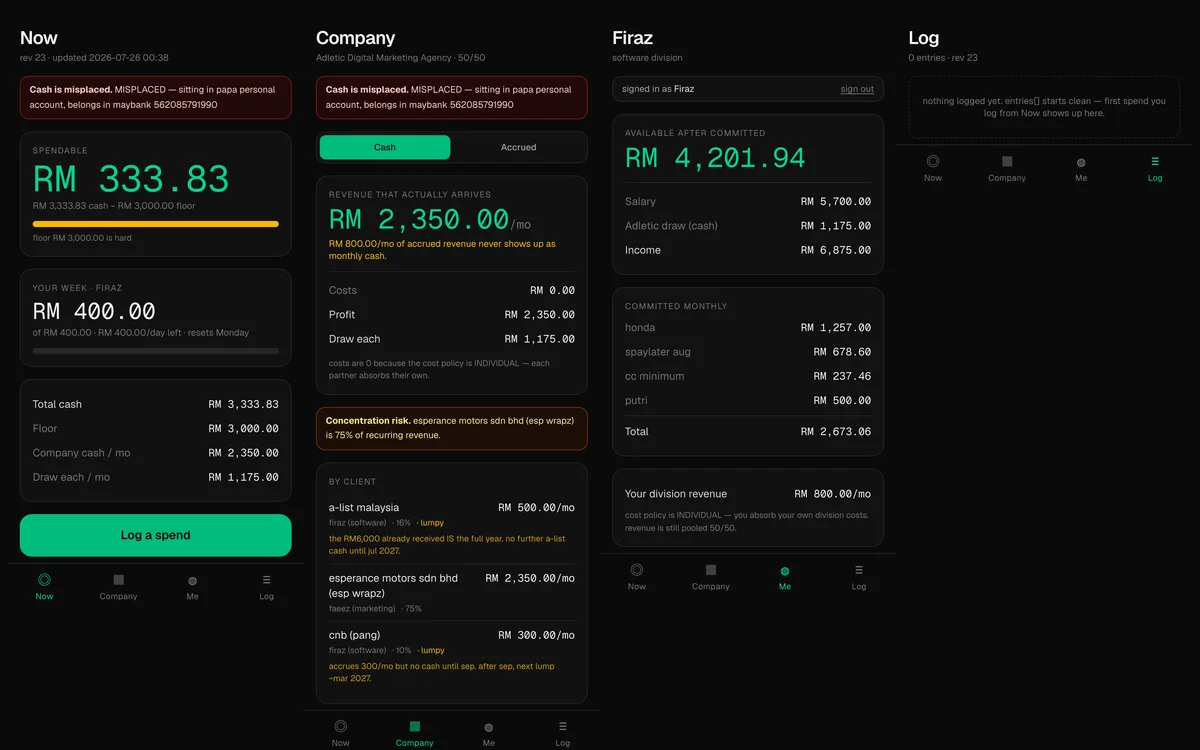1200x750 pixels.
Task: Click the signed in as Firaz field
Action: (x=748, y=89)
